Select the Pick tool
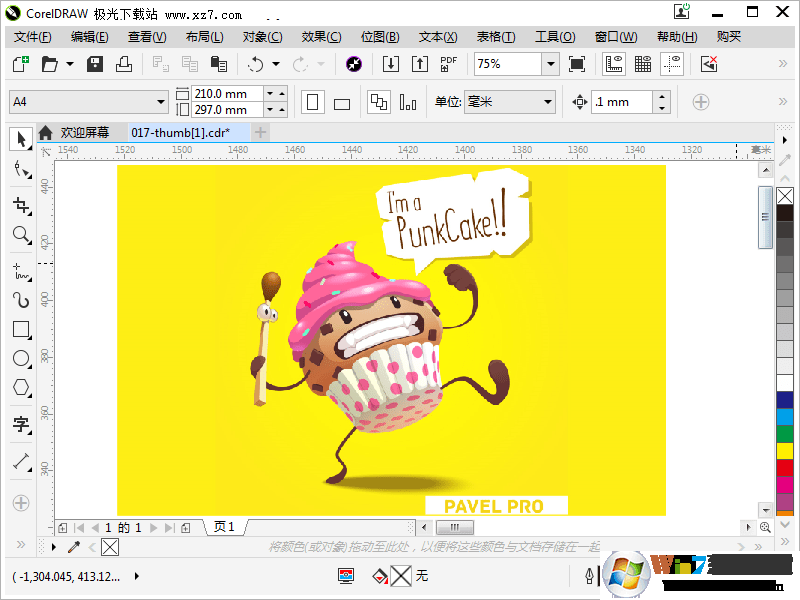The image size is (800, 600). click(x=20, y=139)
